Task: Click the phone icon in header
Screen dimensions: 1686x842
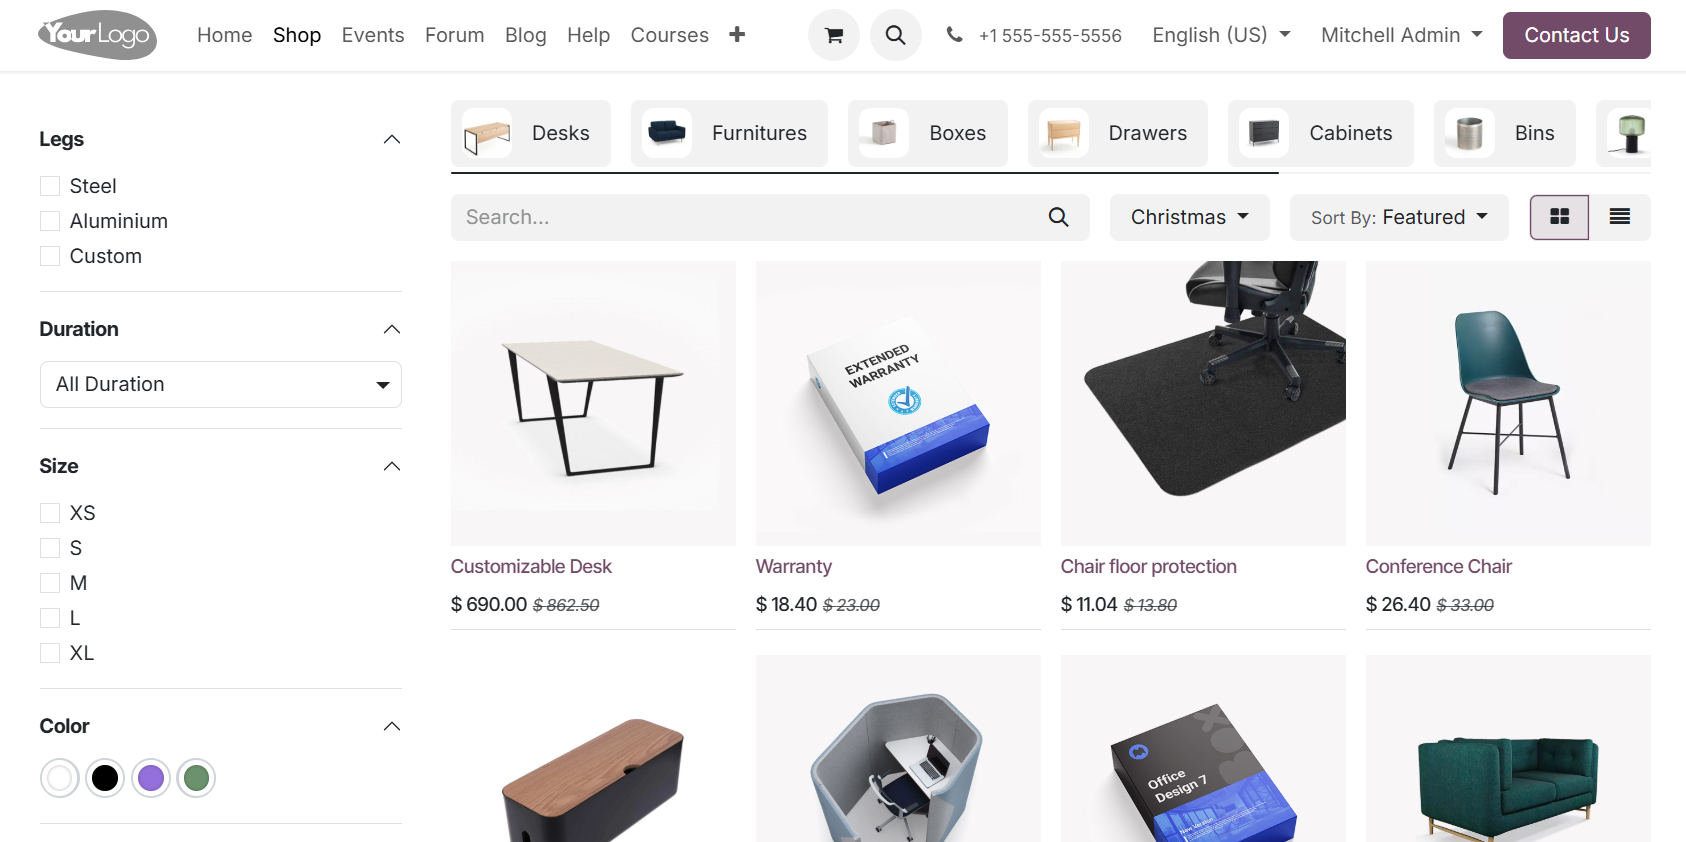Action: pos(955,35)
